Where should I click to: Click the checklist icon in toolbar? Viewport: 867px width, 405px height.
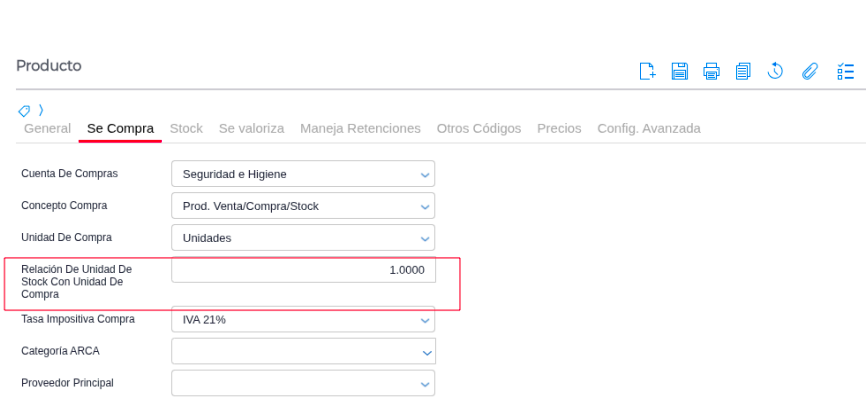845,71
